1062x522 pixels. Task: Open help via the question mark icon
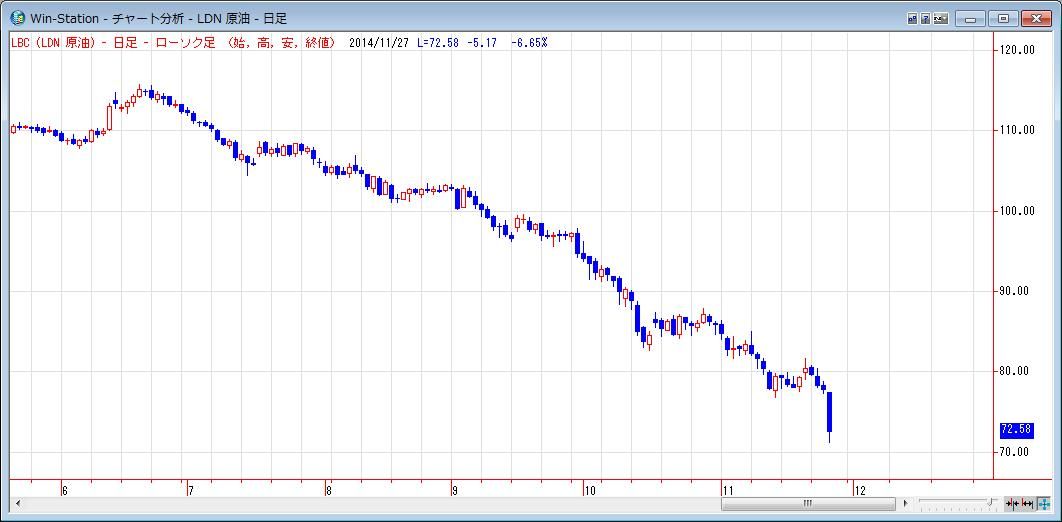925,18
